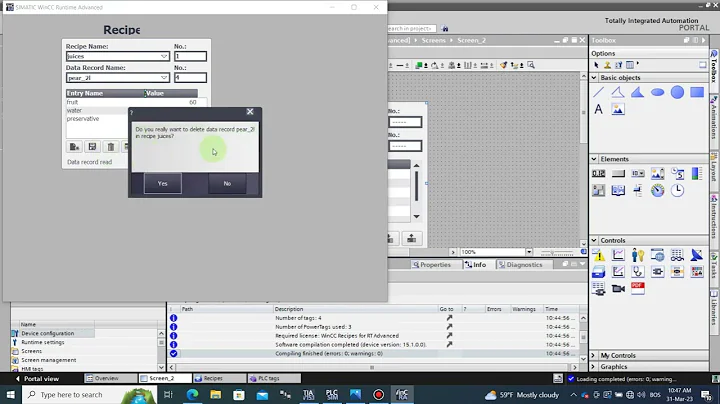720x404 pixels.
Task: Switch to the Info tab
Action: (x=475, y=264)
